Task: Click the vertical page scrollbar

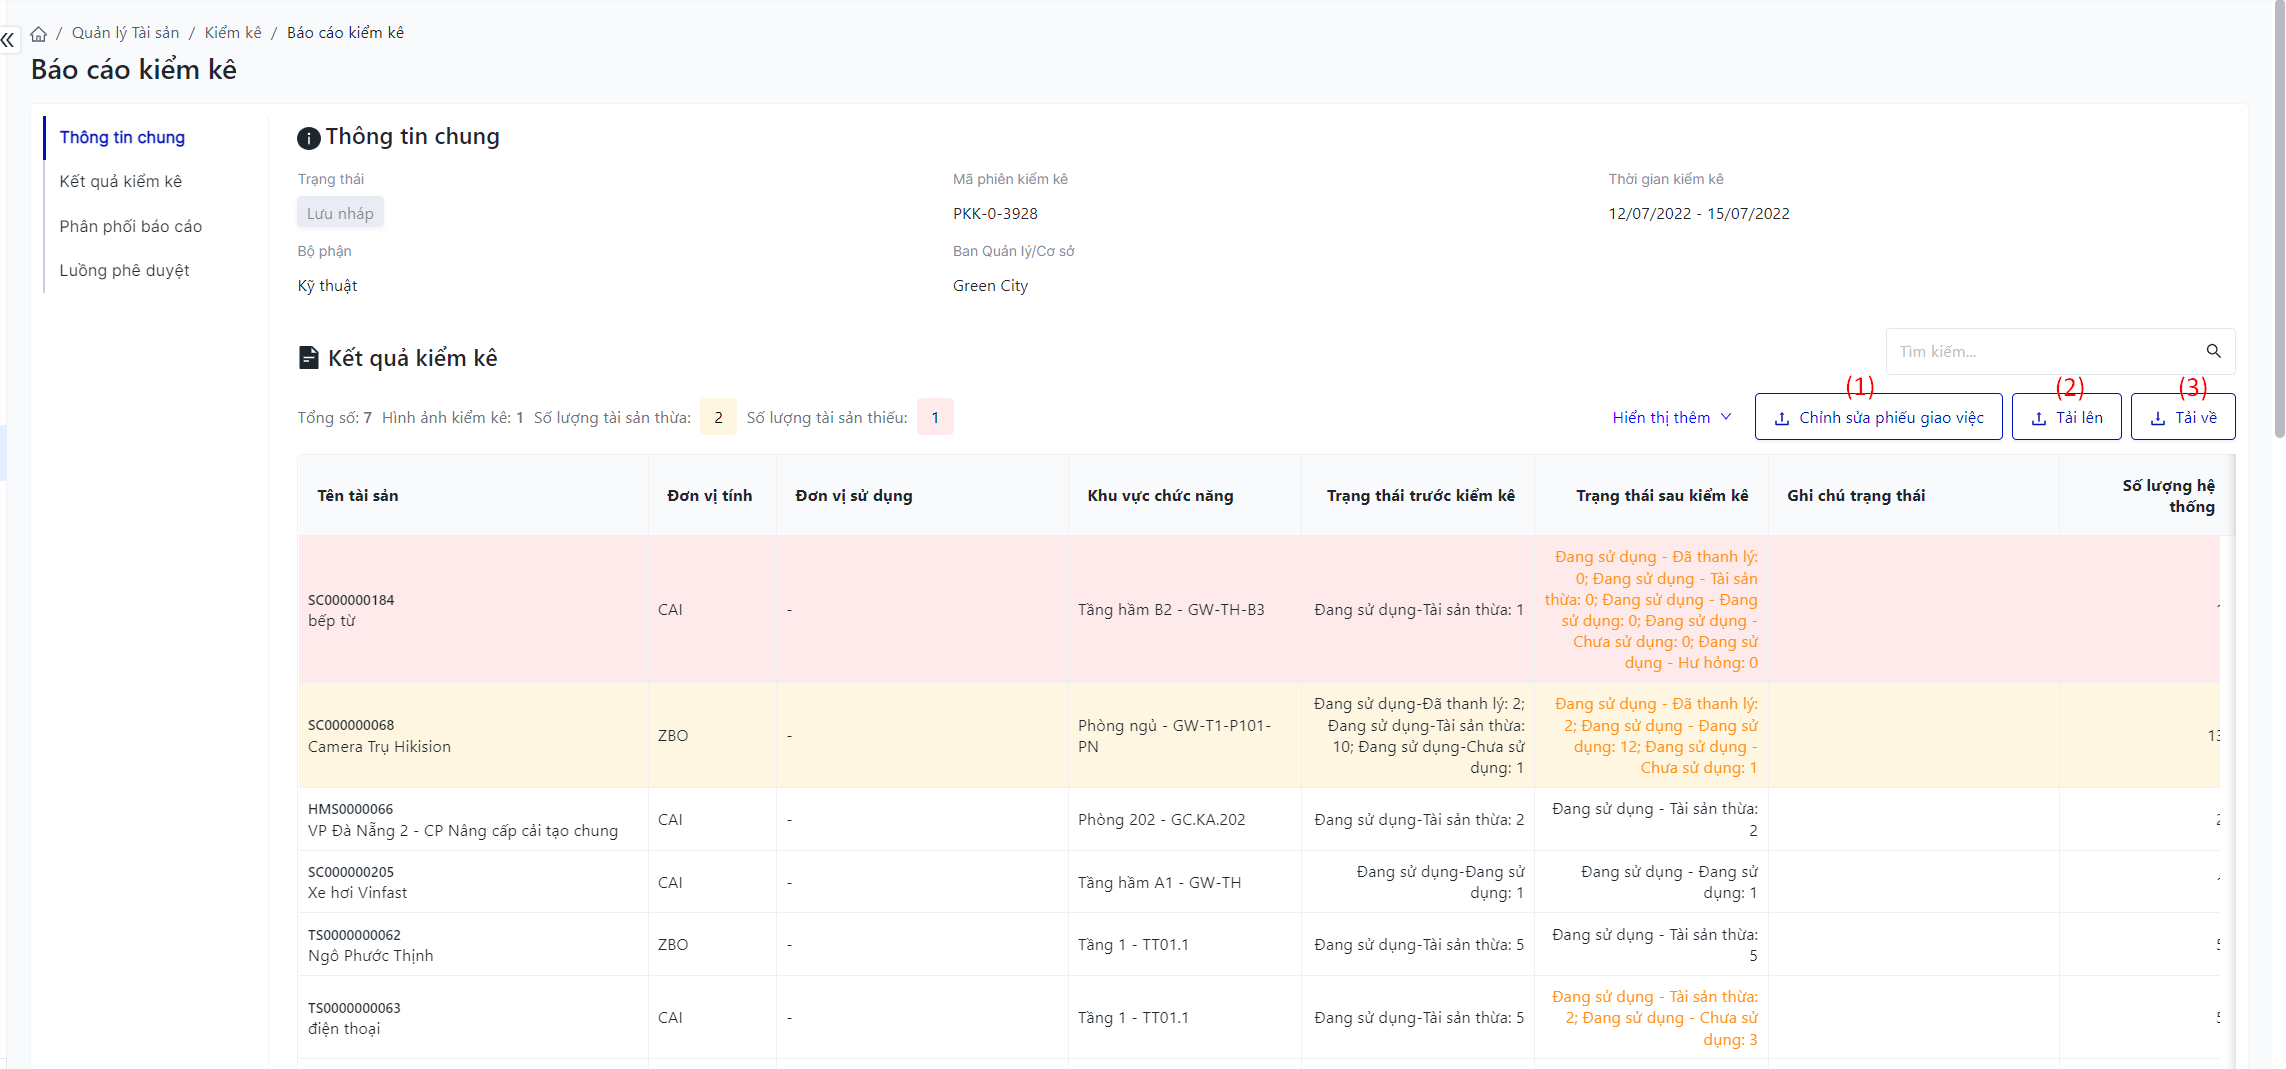Action: point(2278,220)
